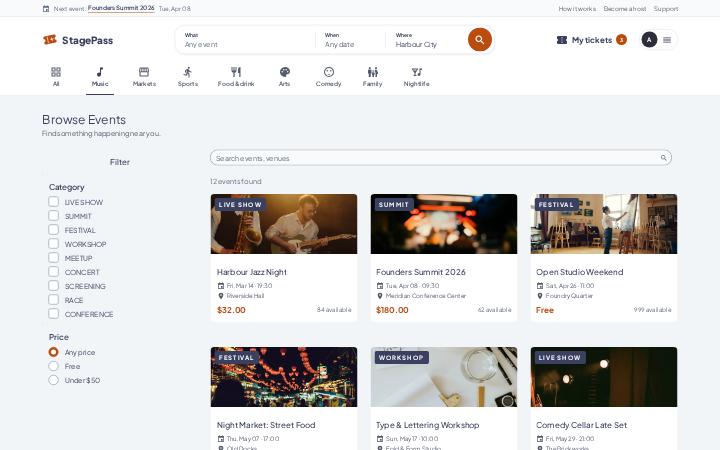
Task: Click location pin for Foundry Quarter
Action: coord(540,296)
